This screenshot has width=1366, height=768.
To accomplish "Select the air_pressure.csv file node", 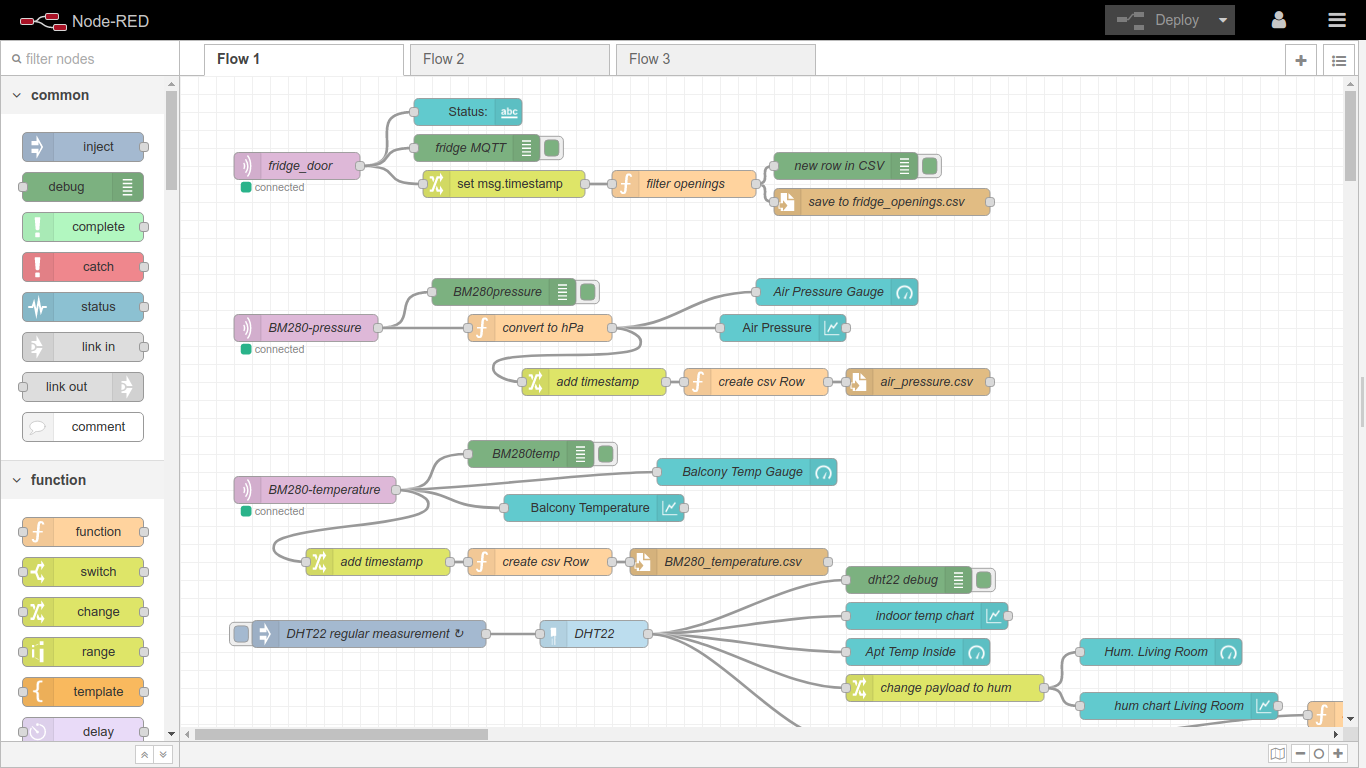I will [x=918, y=382].
